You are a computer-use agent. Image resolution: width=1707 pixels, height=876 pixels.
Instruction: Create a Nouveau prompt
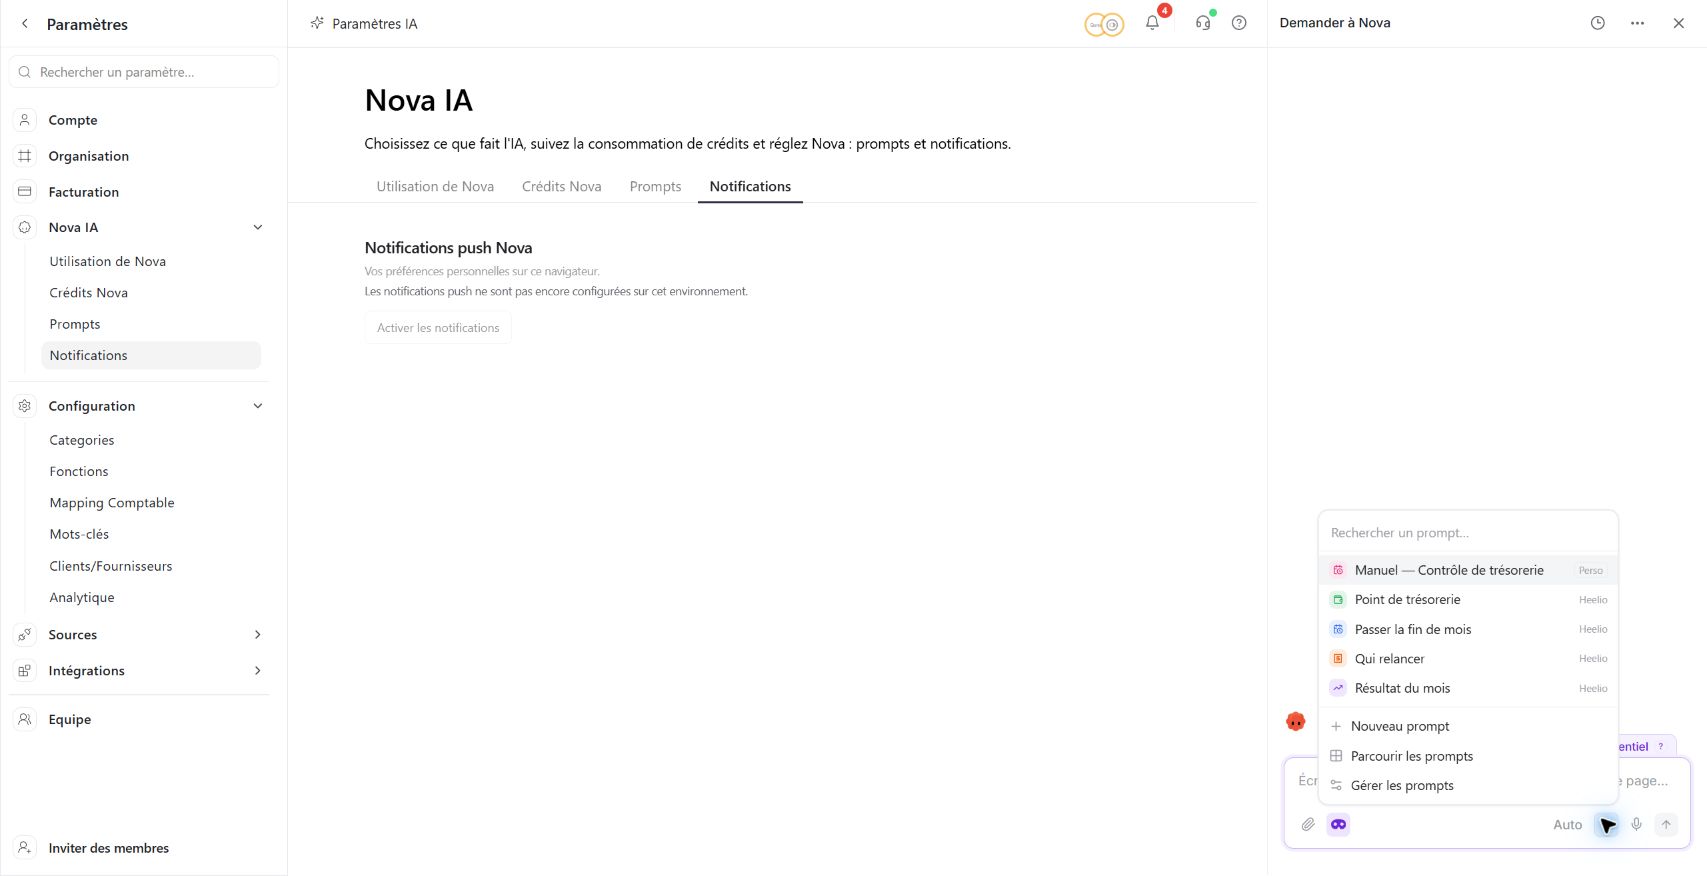(1468, 726)
